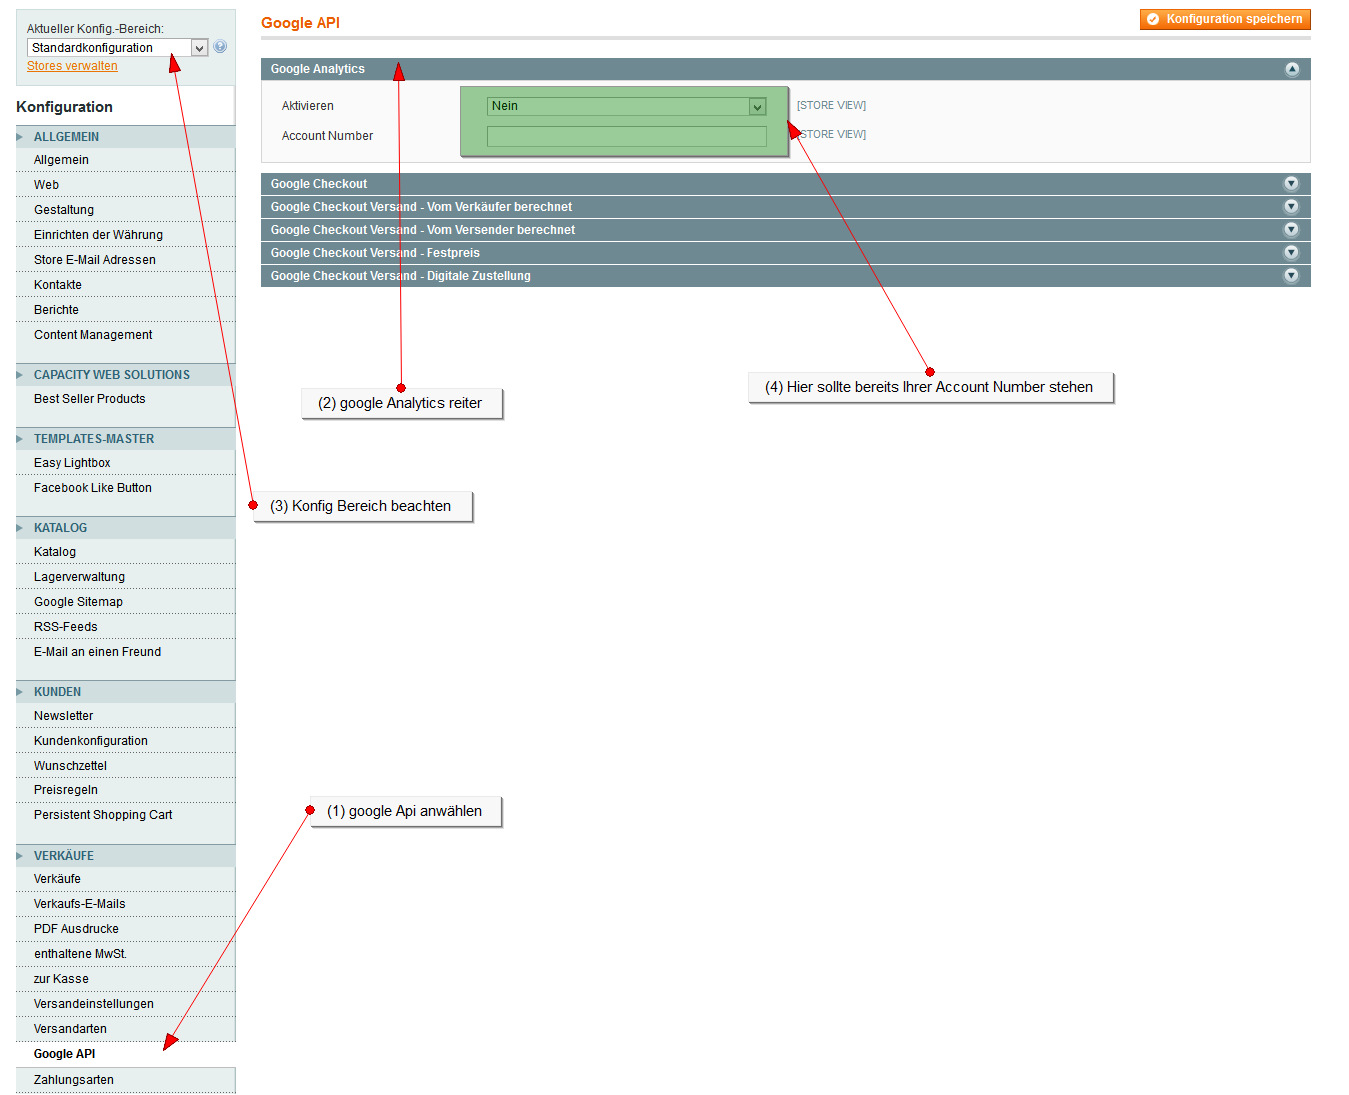Expand arrow icon for Digitale Zustellung row
Screen dimensions: 1349x1095
[1291, 275]
